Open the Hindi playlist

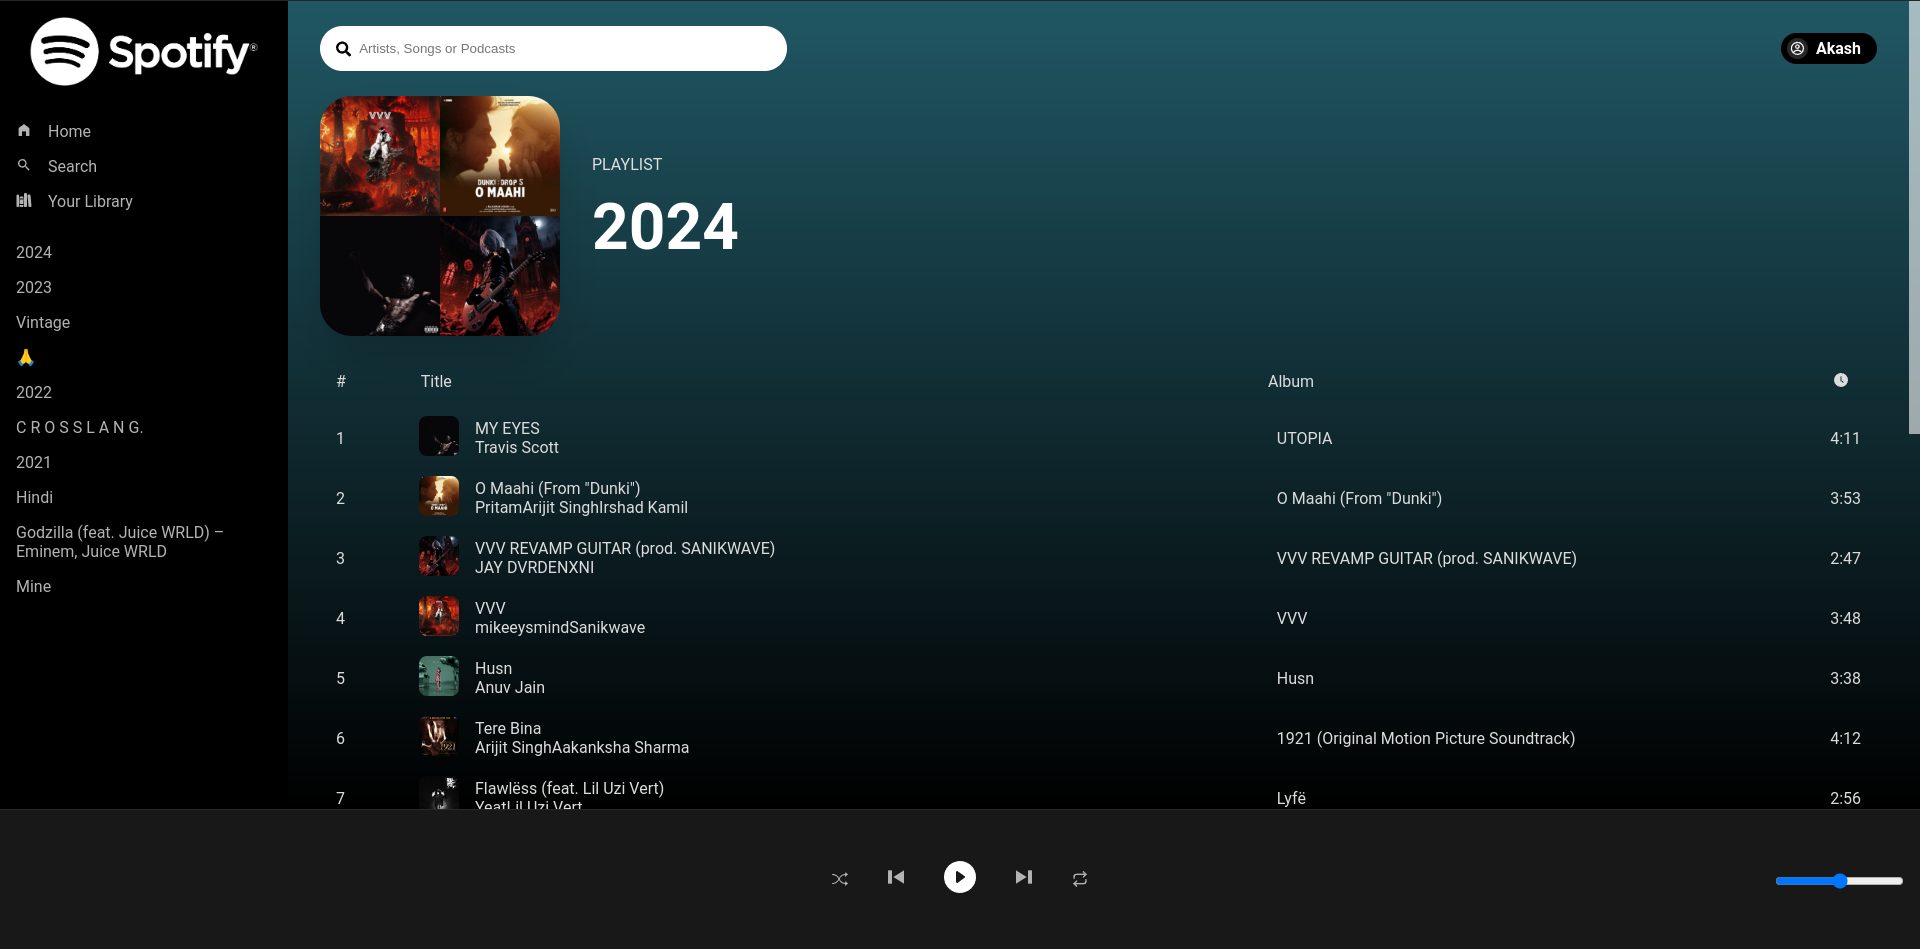coord(35,497)
